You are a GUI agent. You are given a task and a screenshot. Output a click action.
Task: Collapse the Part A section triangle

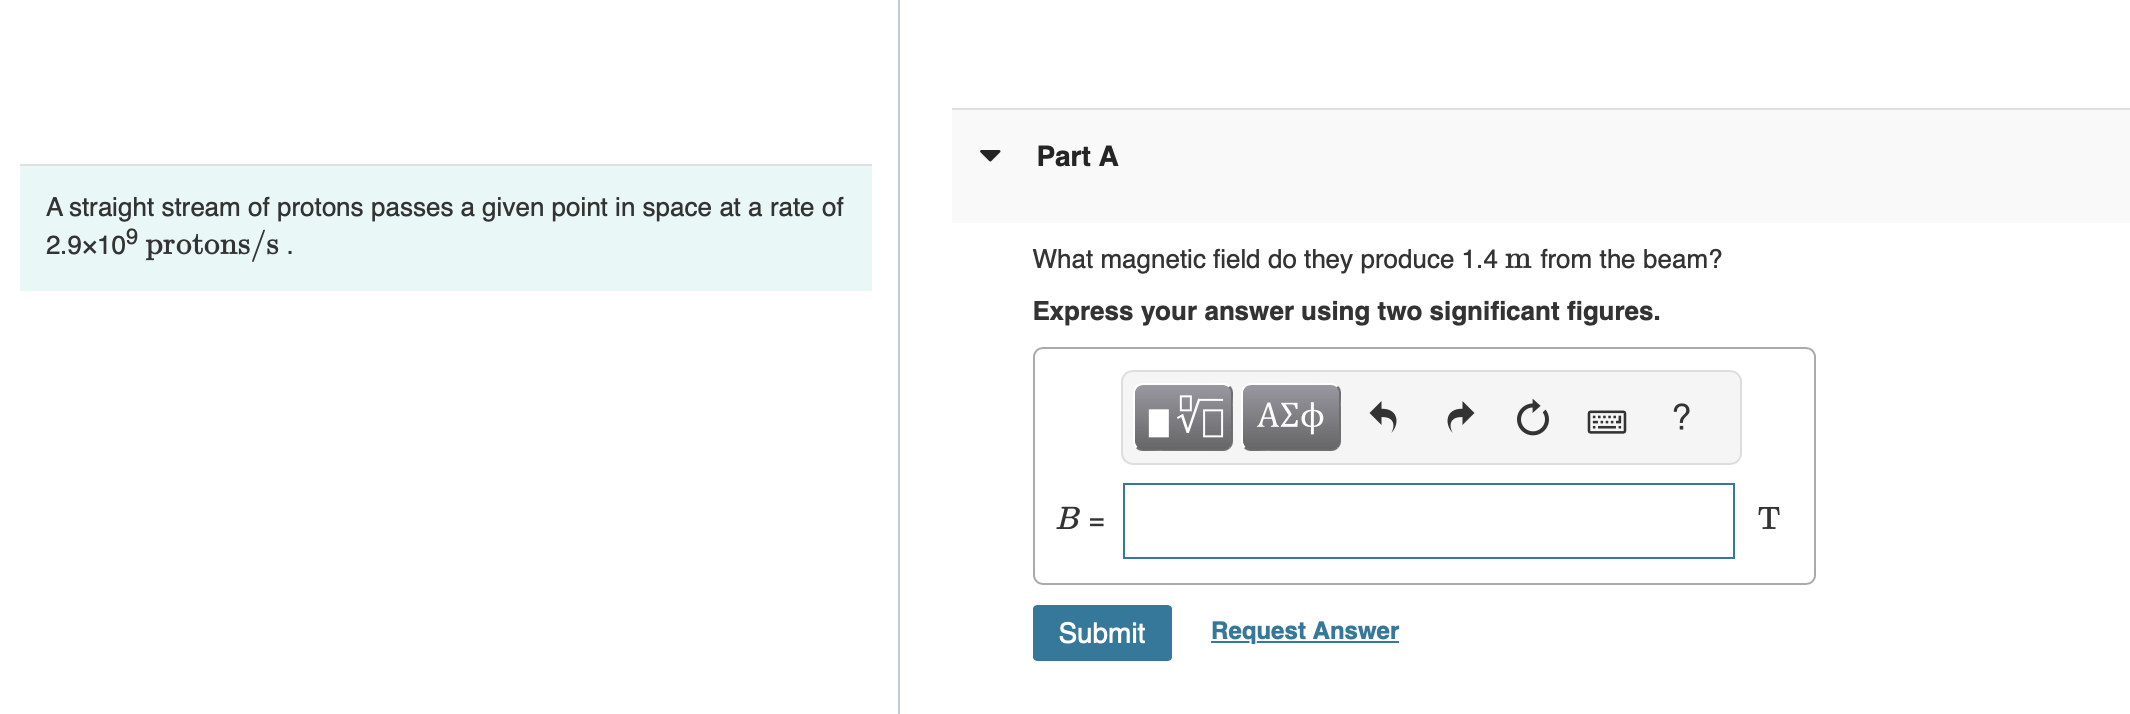click(989, 155)
